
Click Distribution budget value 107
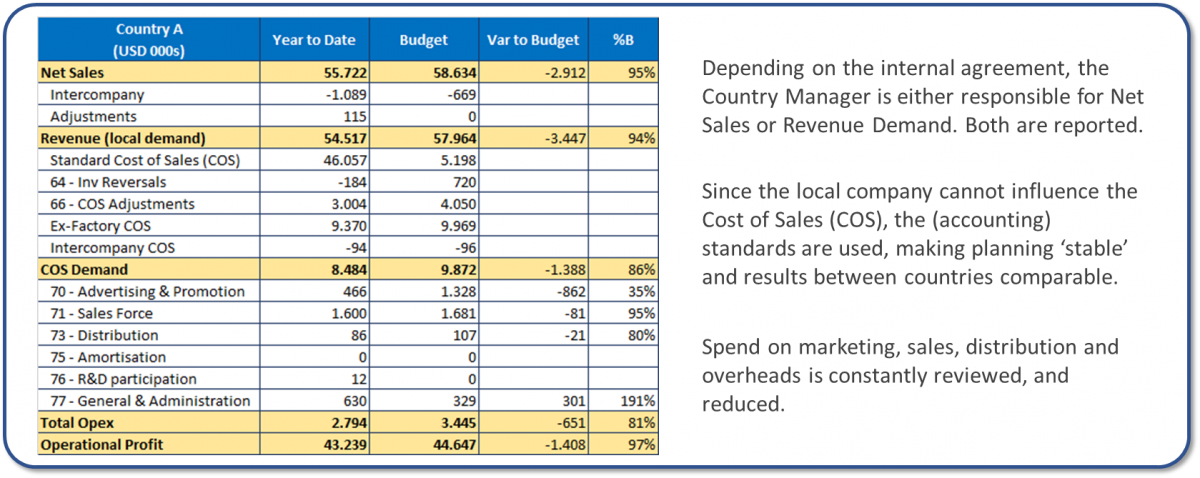coord(464,336)
